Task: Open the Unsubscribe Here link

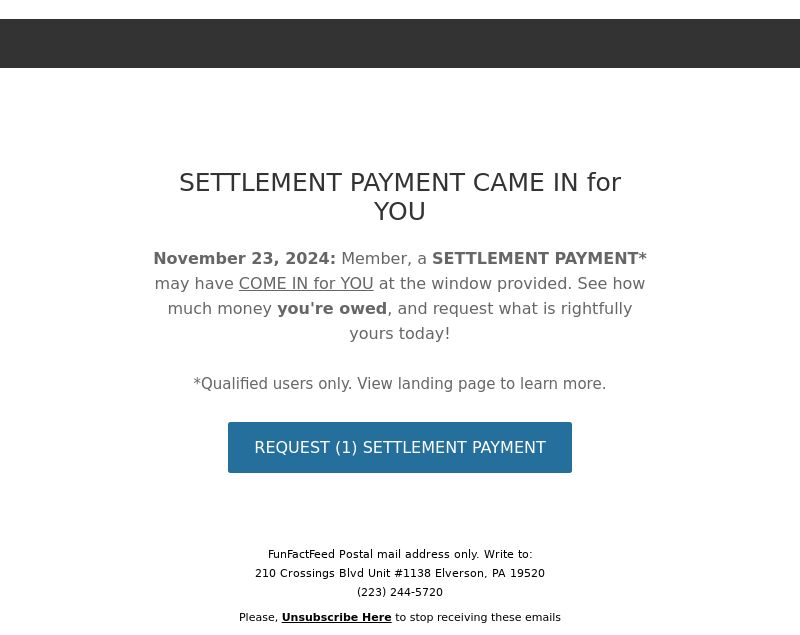Action: click(x=336, y=617)
